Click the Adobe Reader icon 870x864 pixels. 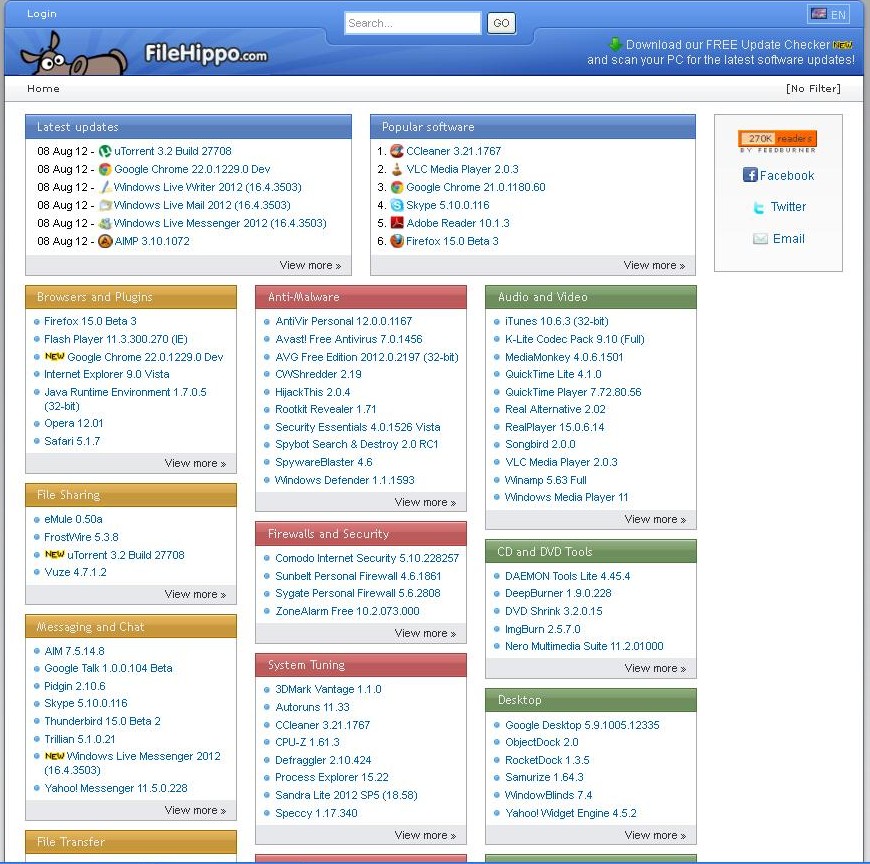(x=397, y=223)
